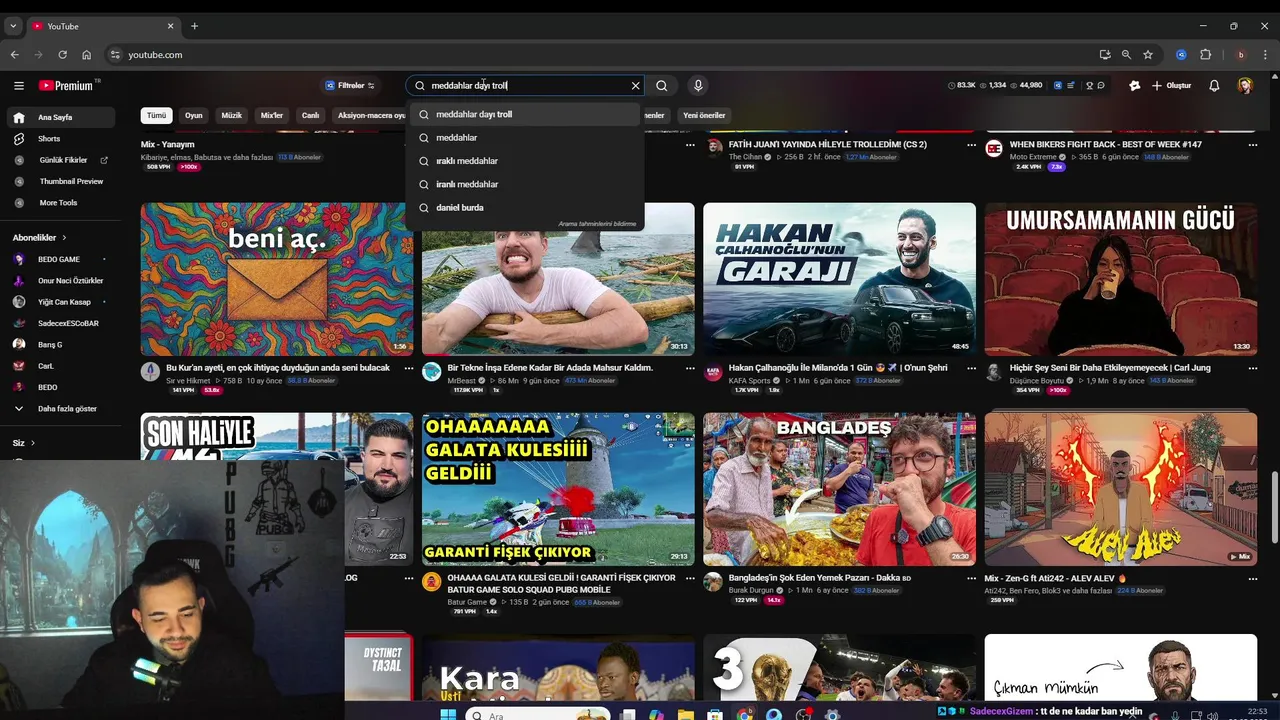
Task: Open a new browser tab
Action: click(194, 26)
